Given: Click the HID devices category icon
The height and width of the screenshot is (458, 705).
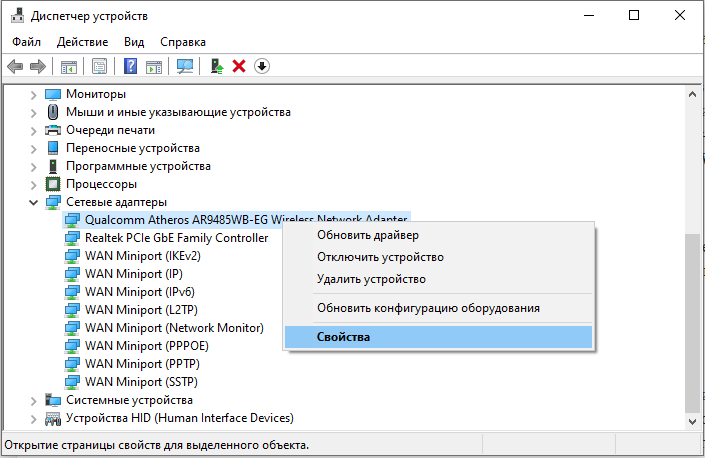Looking at the screenshot, I should pyautogui.click(x=53, y=418).
